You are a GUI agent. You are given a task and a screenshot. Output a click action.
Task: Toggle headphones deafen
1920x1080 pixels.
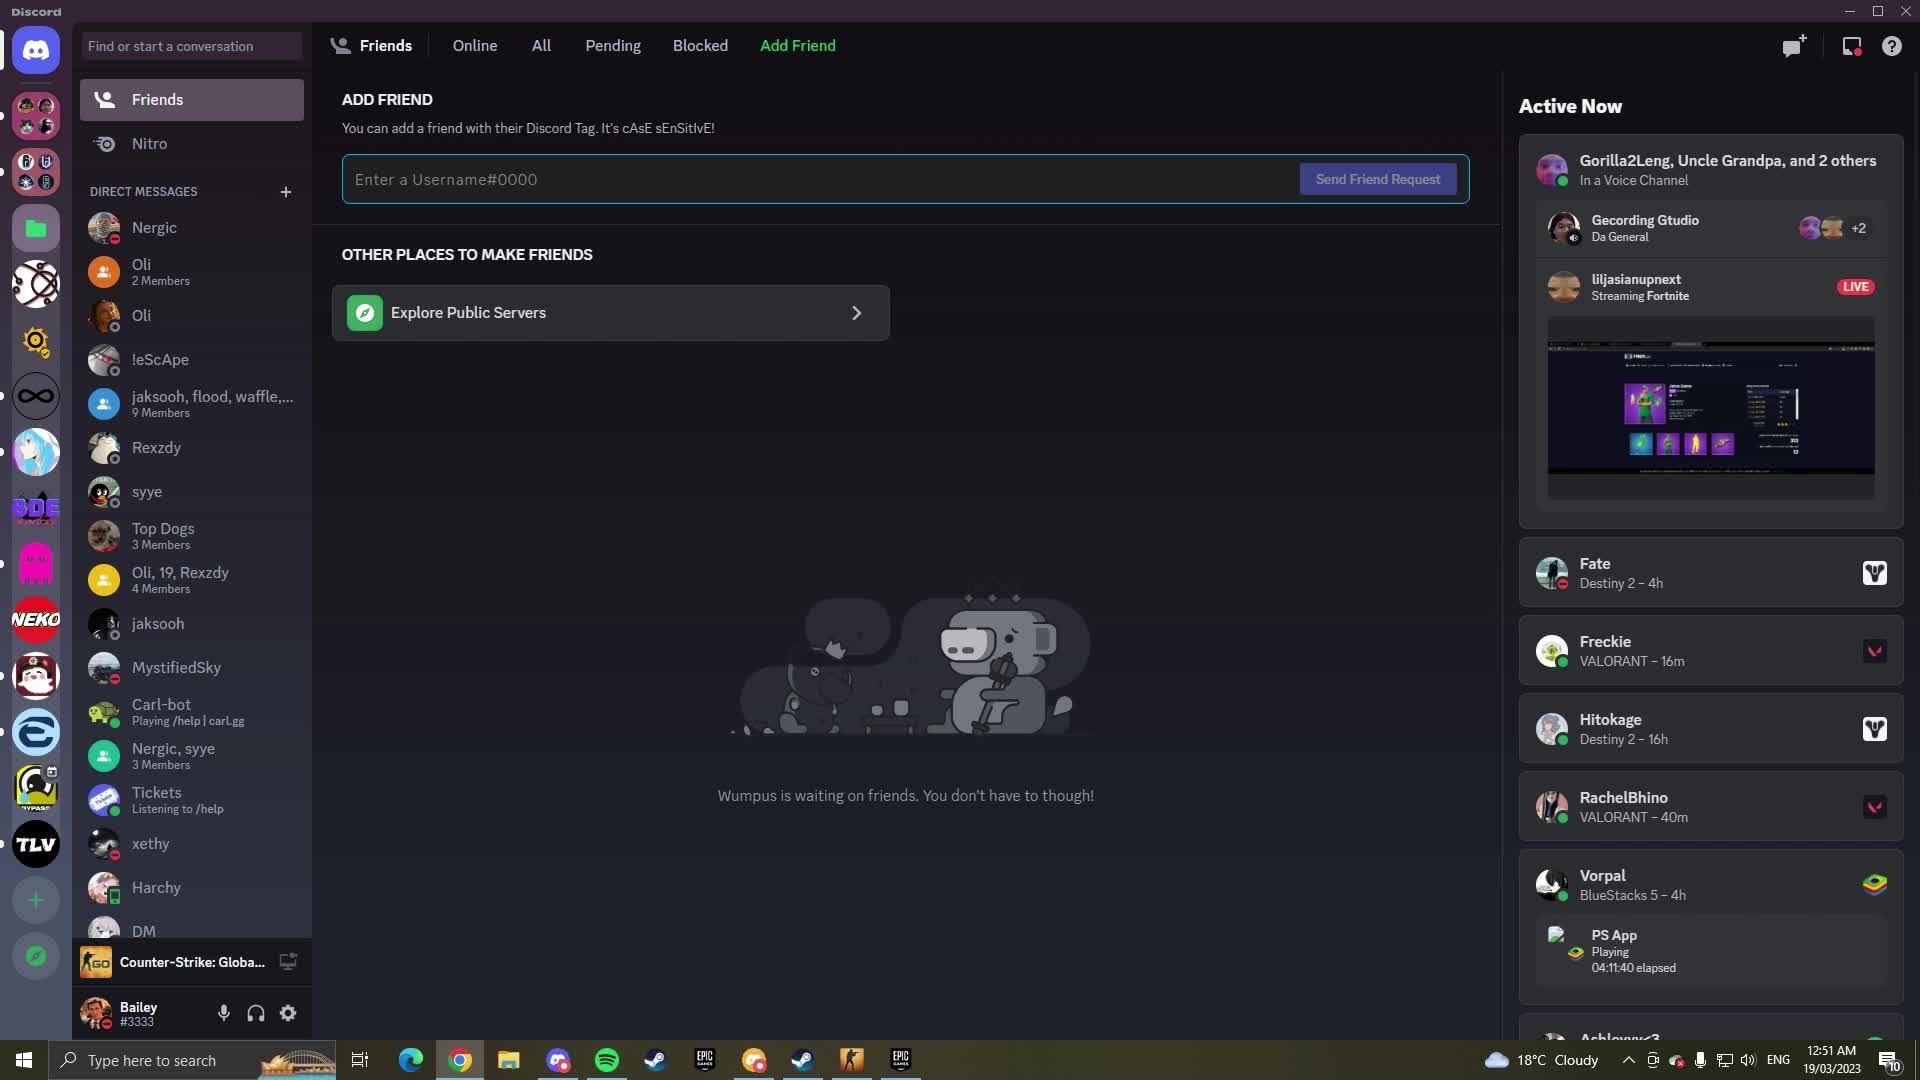point(256,1013)
